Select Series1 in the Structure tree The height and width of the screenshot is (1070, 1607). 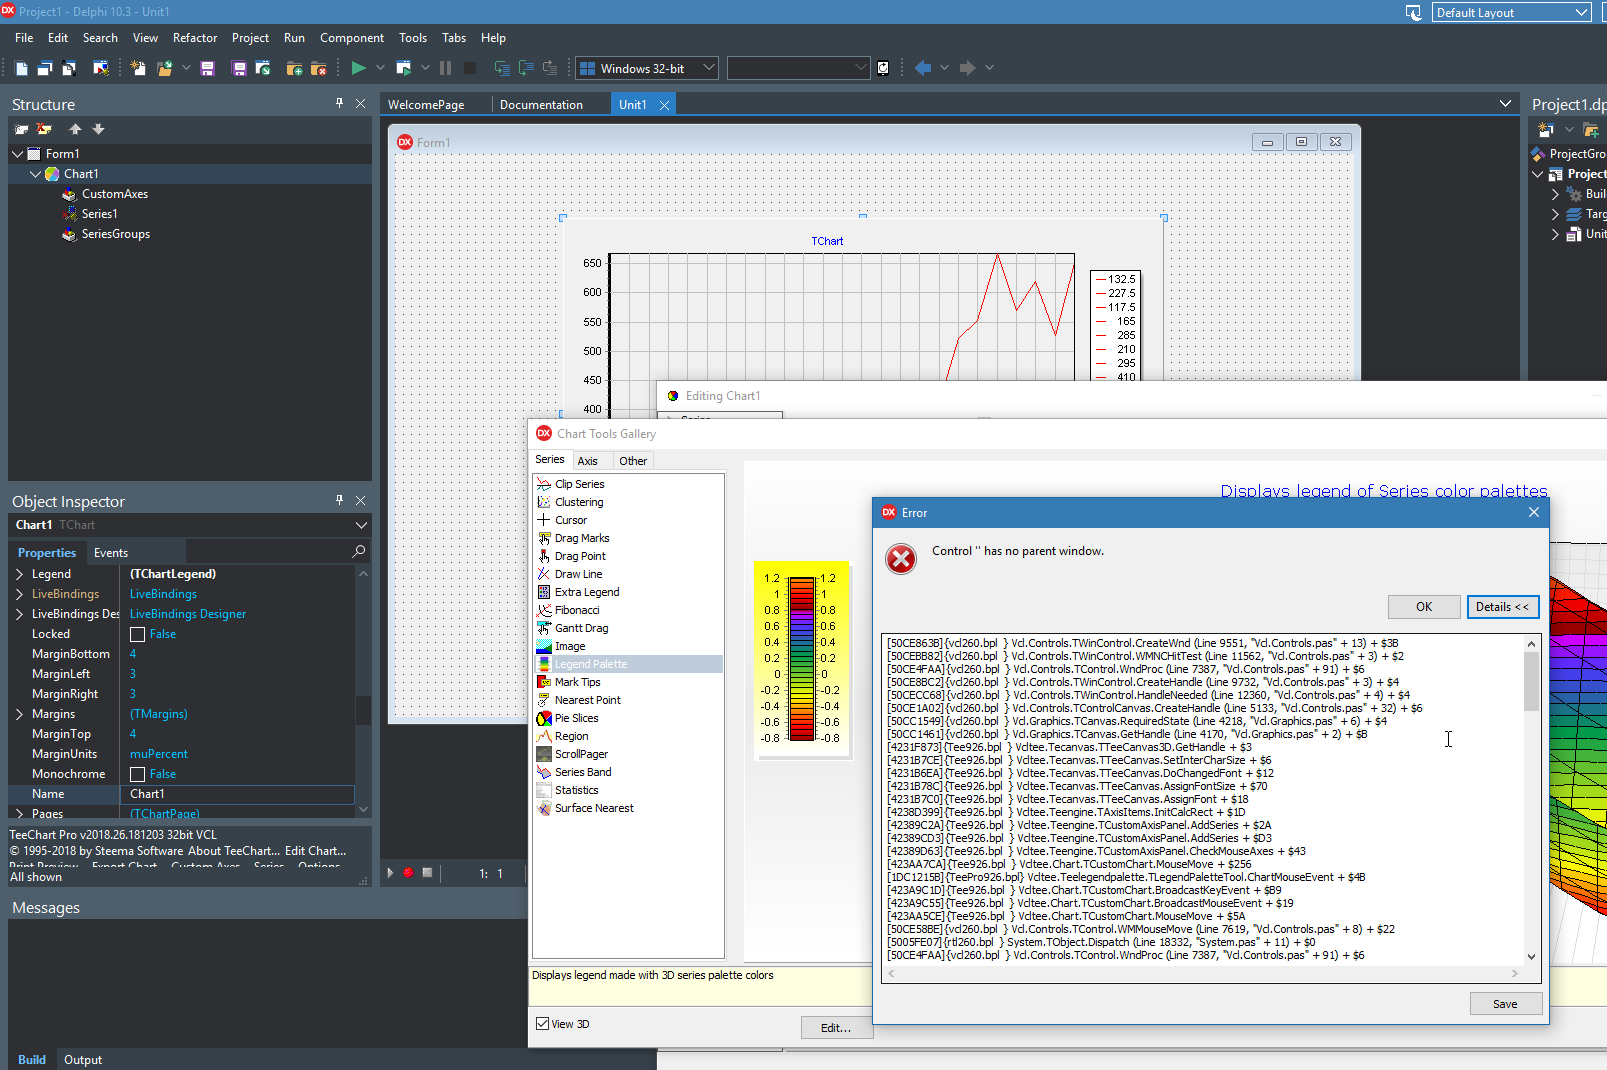coord(99,214)
